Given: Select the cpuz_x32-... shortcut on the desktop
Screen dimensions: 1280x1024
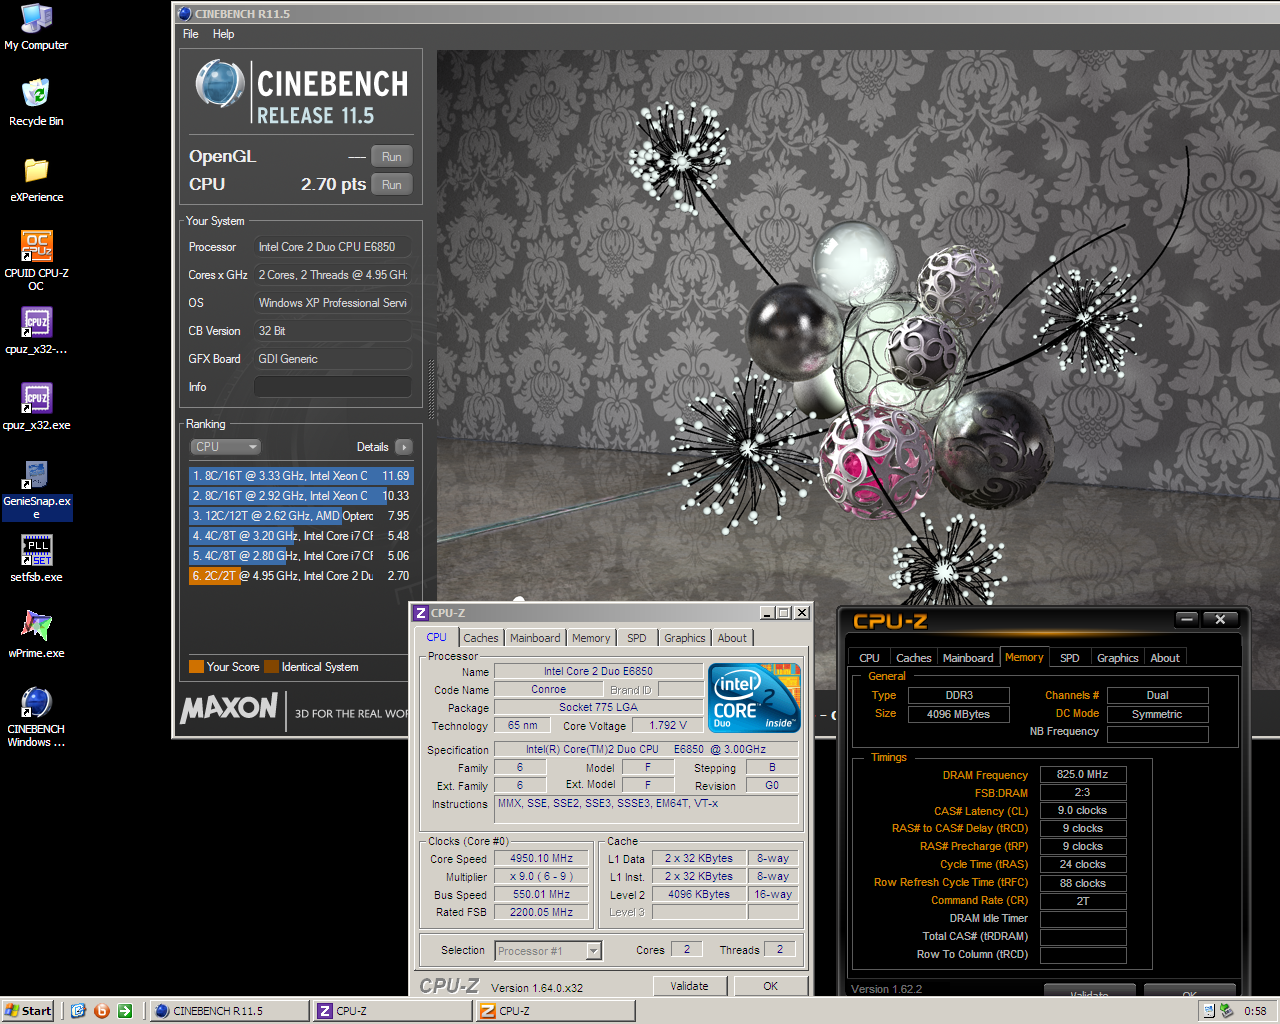Looking at the screenshot, I should click(36, 331).
